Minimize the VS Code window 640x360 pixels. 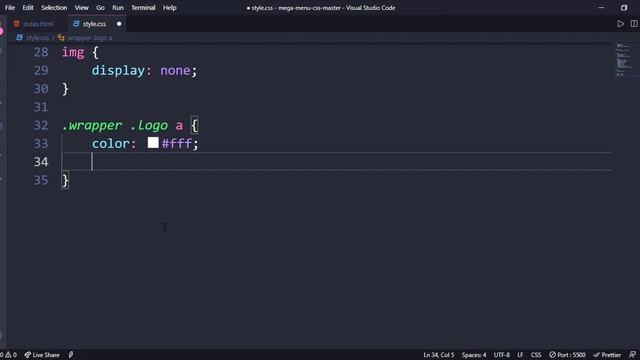click(601, 8)
